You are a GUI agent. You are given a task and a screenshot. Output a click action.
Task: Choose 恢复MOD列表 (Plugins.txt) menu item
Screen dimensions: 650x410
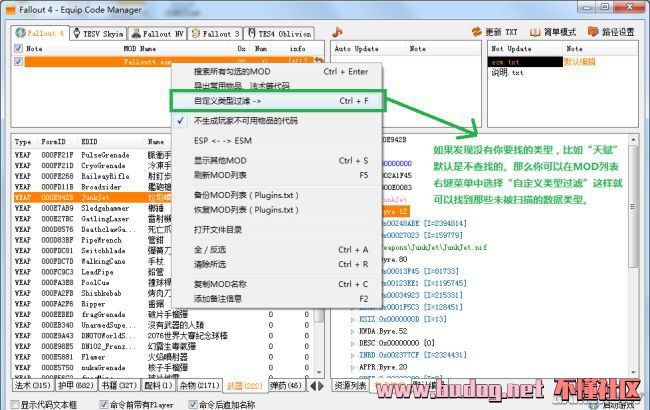[276, 210]
